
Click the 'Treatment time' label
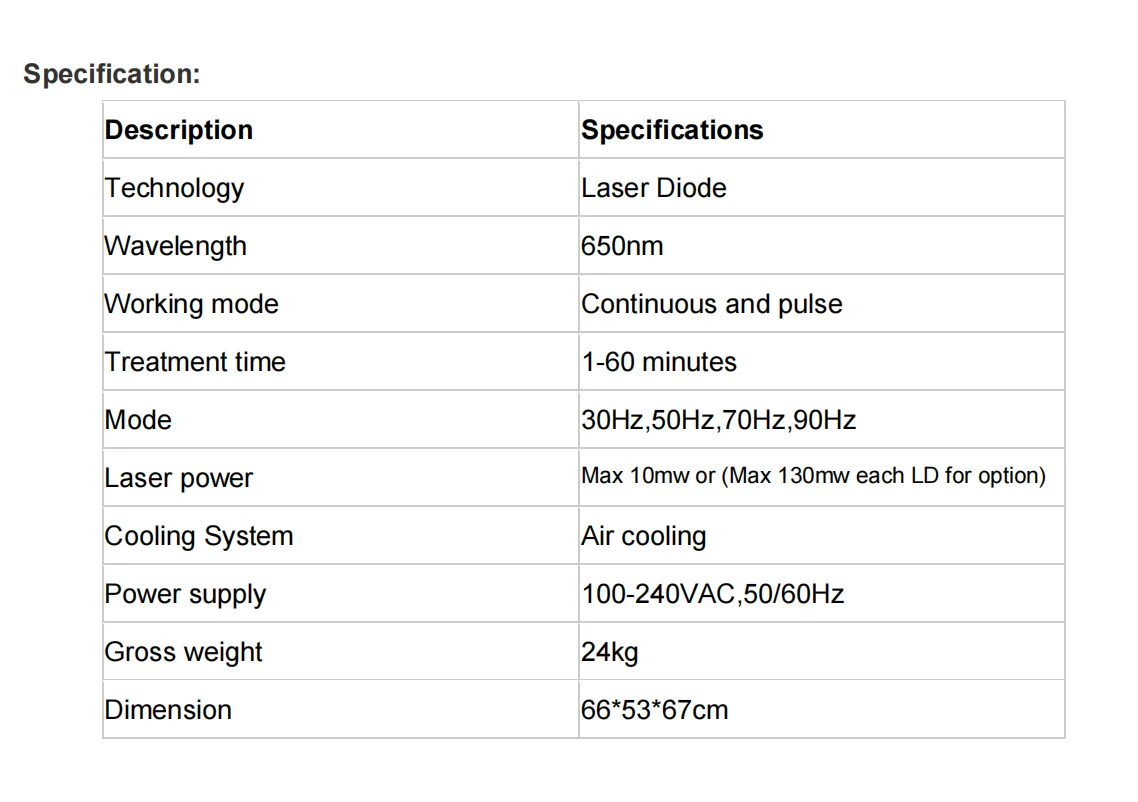(195, 362)
